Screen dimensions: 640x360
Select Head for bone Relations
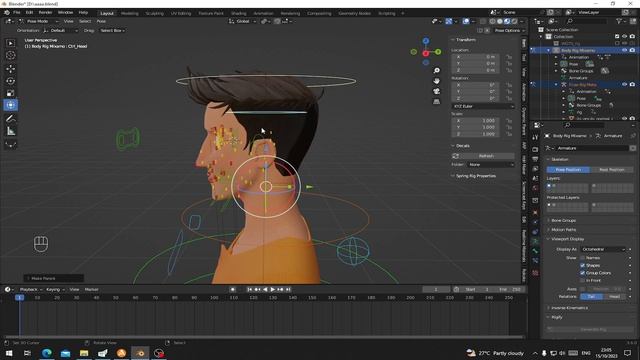[x=615, y=297]
